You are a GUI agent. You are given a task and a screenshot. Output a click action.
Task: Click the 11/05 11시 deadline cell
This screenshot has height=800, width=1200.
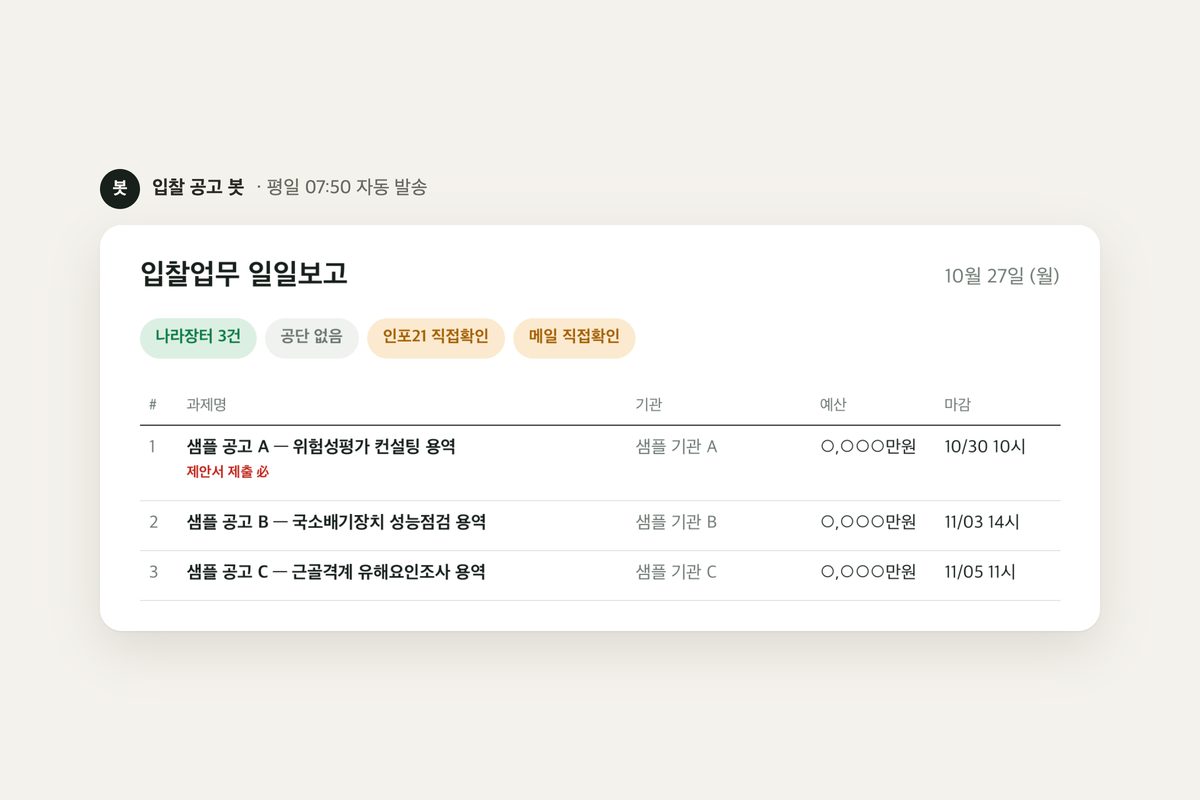980,572
